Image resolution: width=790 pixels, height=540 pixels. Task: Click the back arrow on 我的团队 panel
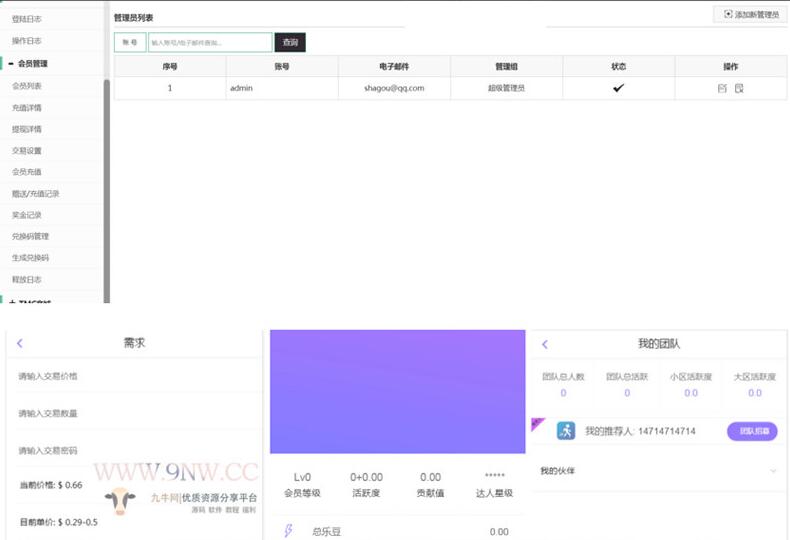coord(545,344)
